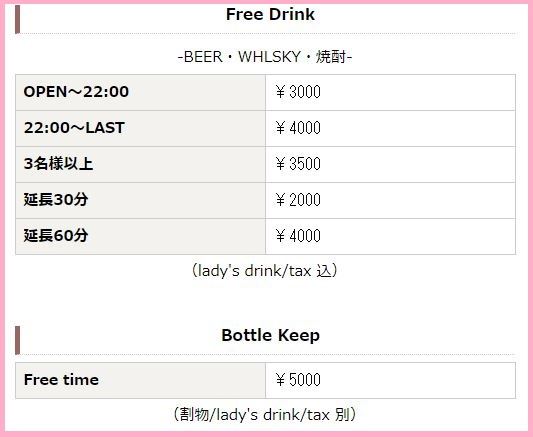Click the ￥2000 price cell
Image resolution: width=533 pixels, height=437 pixels.
[x=298, y=200]
